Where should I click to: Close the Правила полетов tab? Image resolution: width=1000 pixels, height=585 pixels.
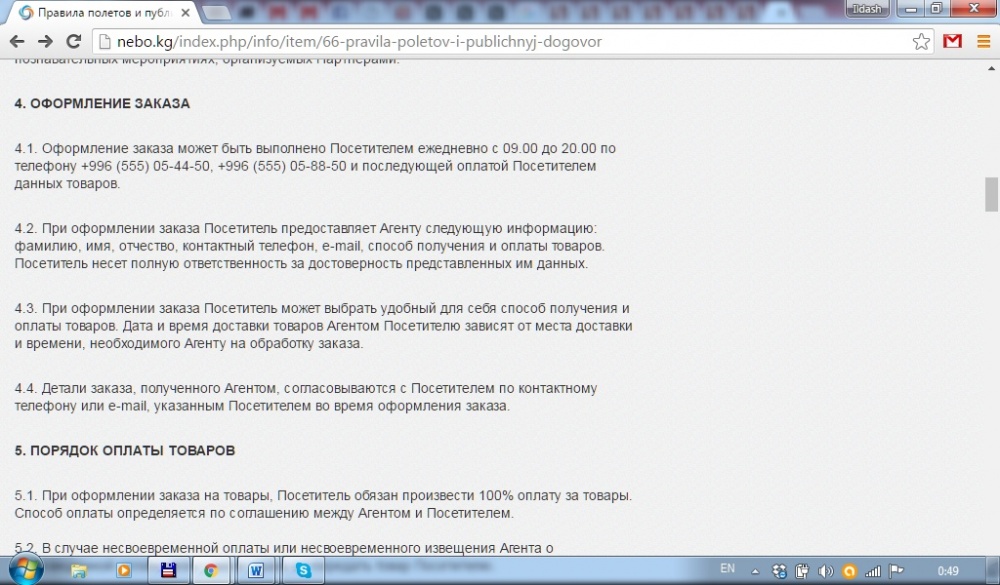click(x=185, y=12)
